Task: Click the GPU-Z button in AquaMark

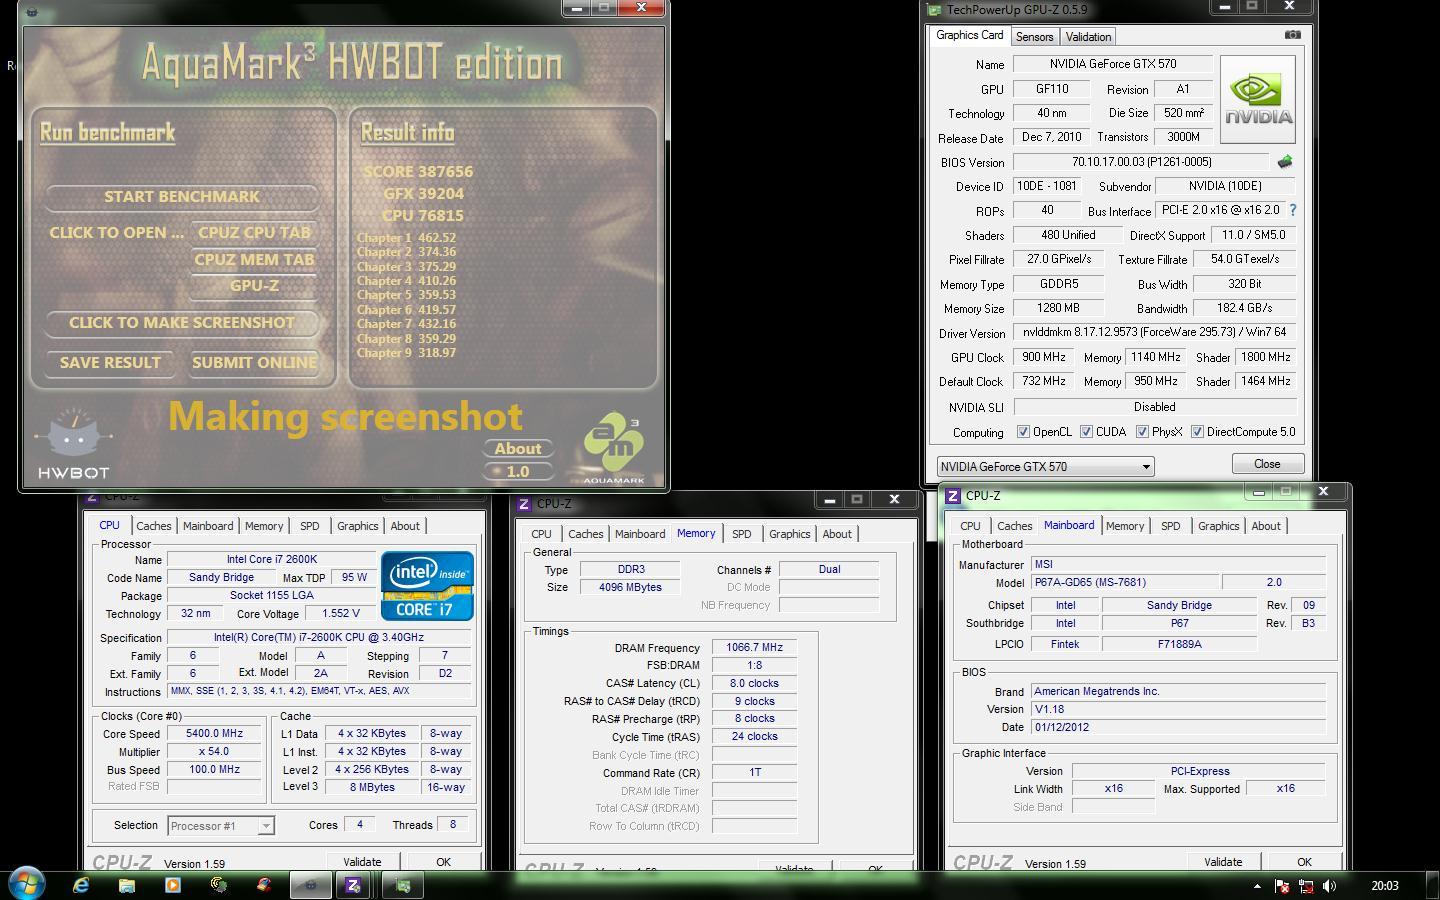Action: click(254, 286)
